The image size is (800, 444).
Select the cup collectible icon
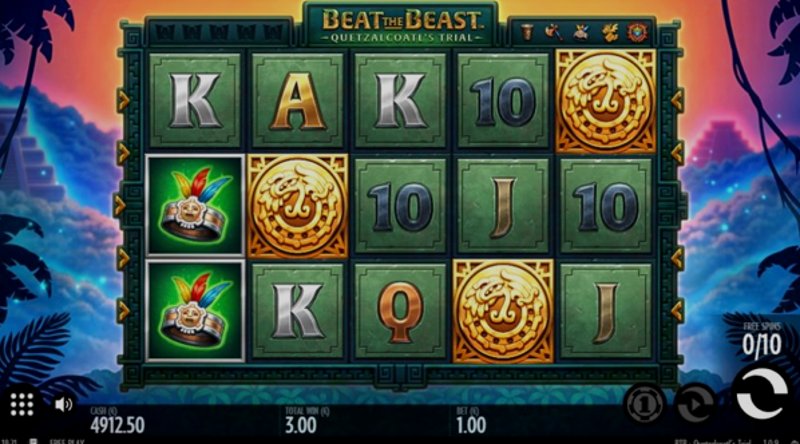(x=527, y=32)
